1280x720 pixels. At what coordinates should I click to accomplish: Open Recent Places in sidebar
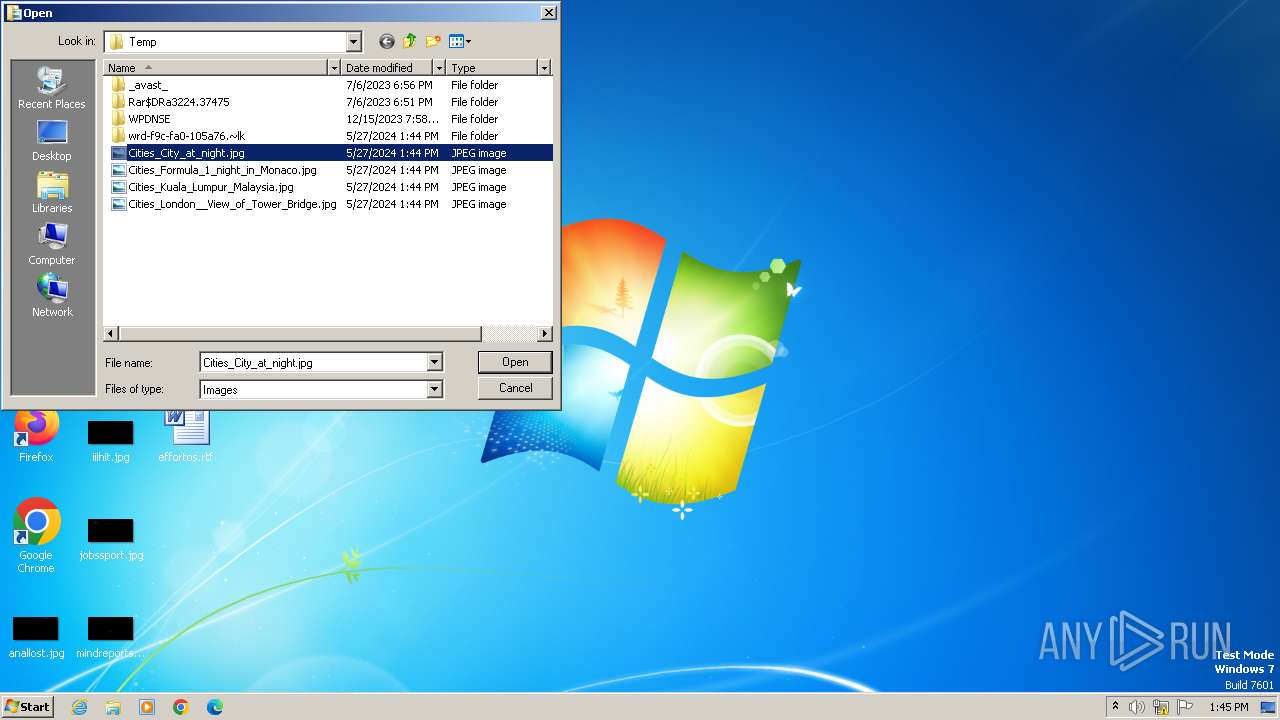tap(52, 88)
